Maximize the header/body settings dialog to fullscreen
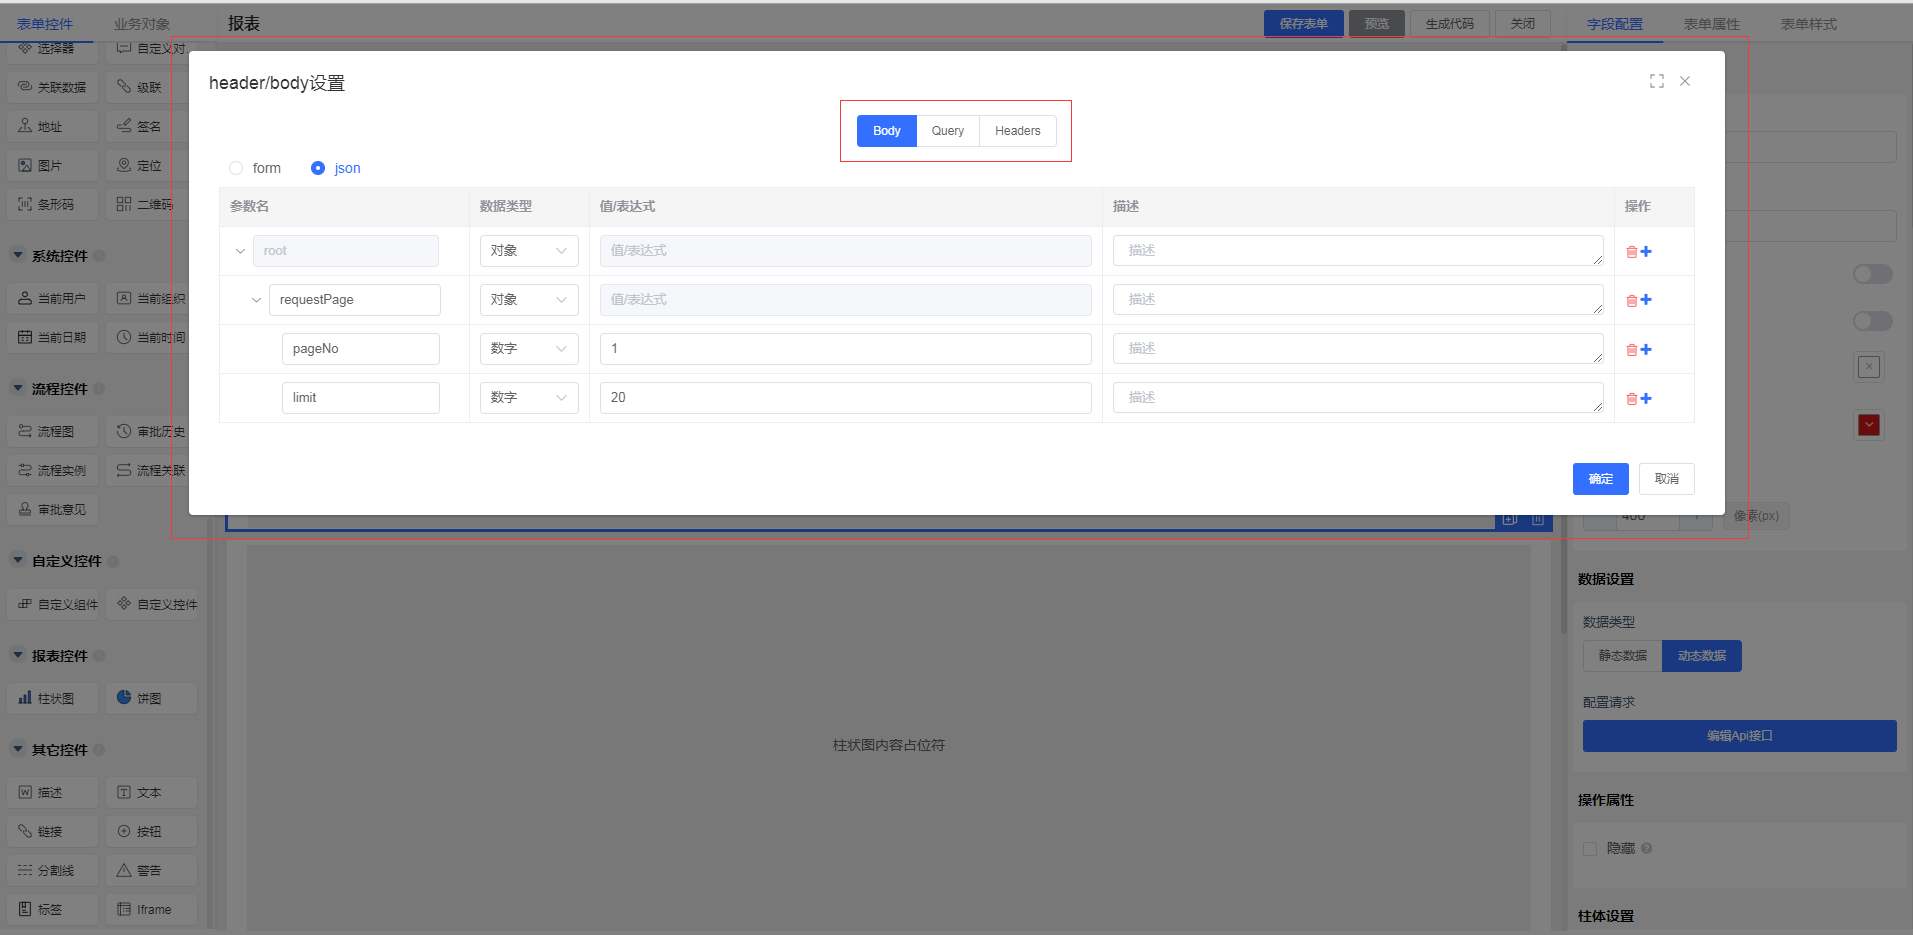 coord(1657,81)
